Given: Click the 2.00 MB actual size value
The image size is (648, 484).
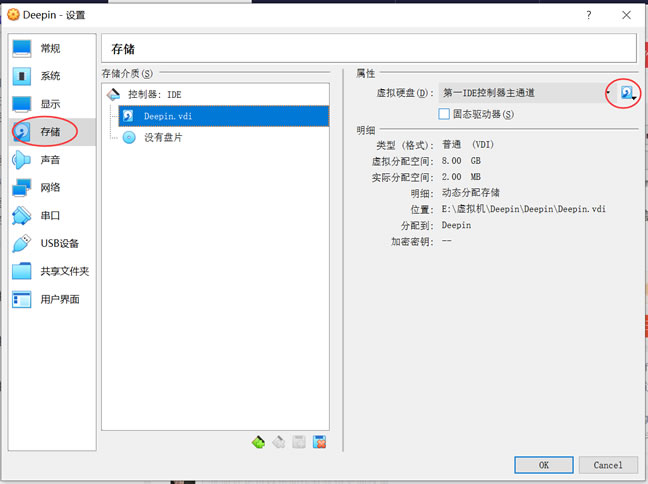Looking at the screenshot, I should click(461, 177).
